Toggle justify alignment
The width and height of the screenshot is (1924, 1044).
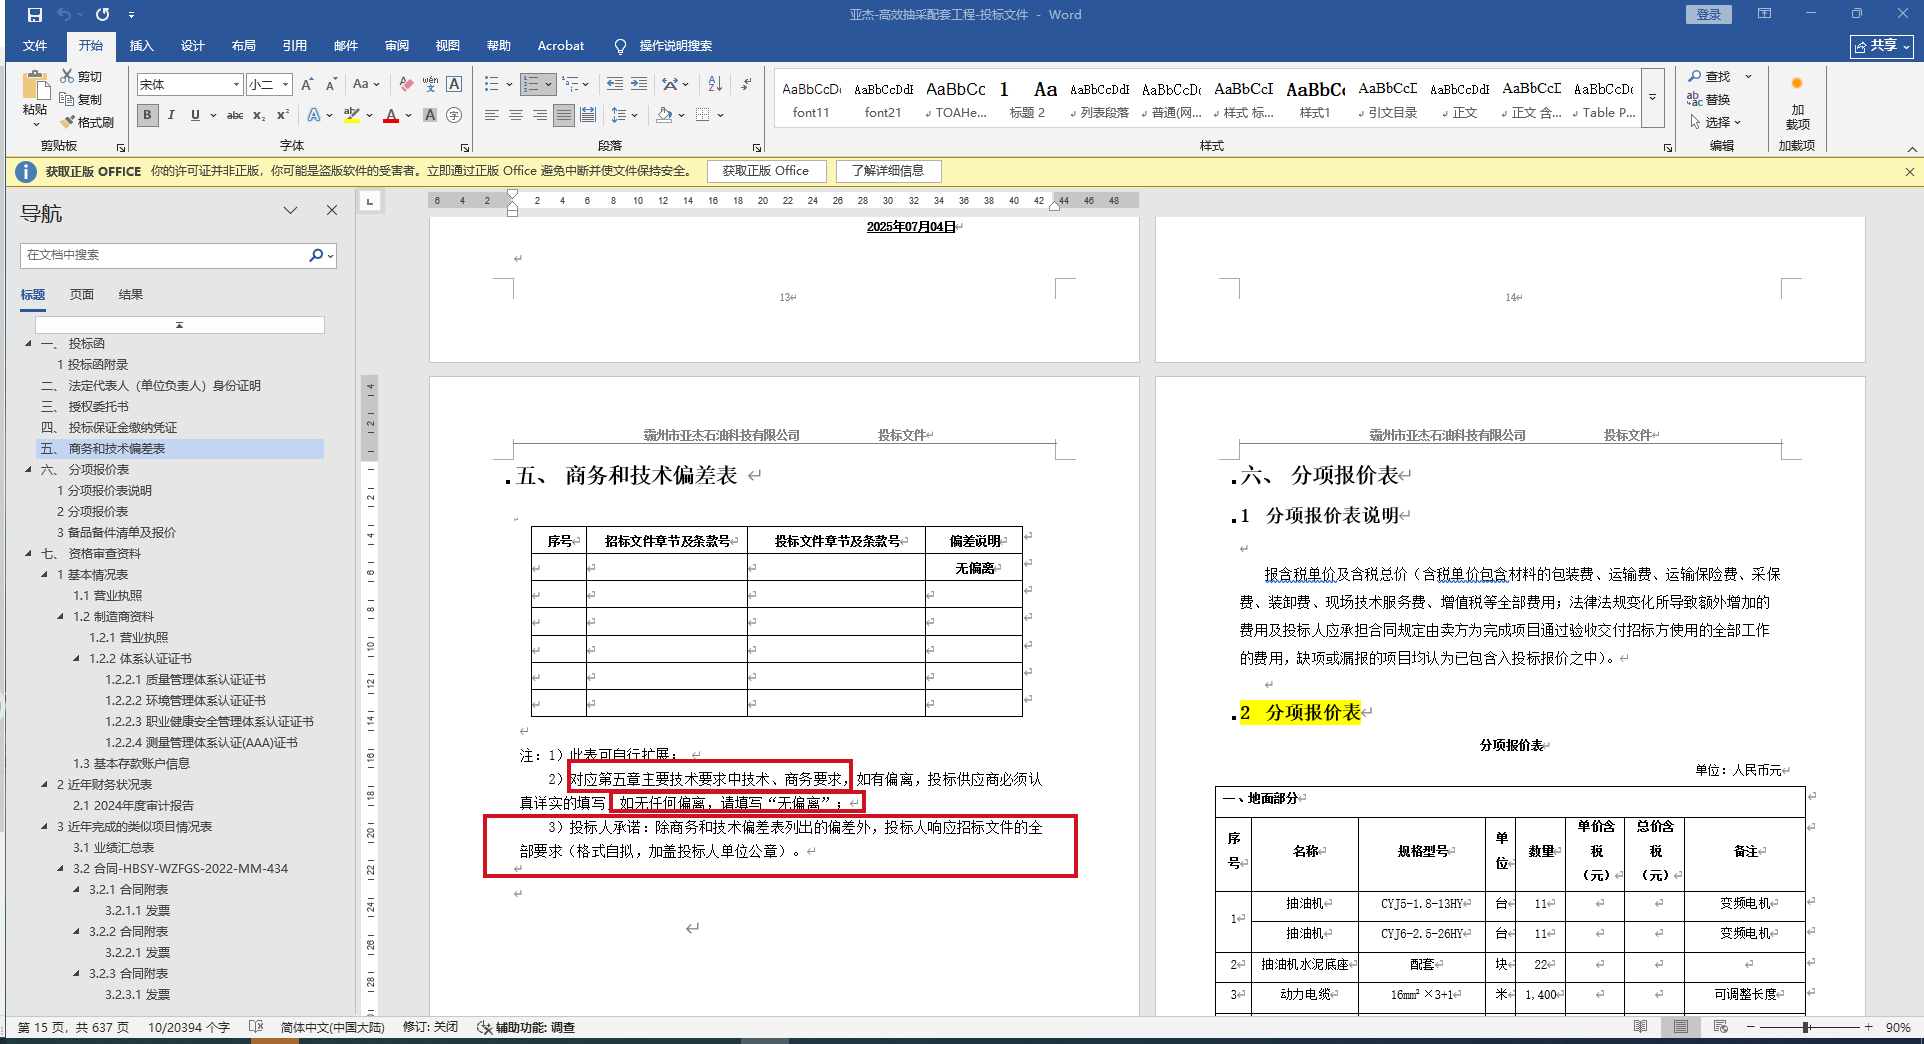564,115
